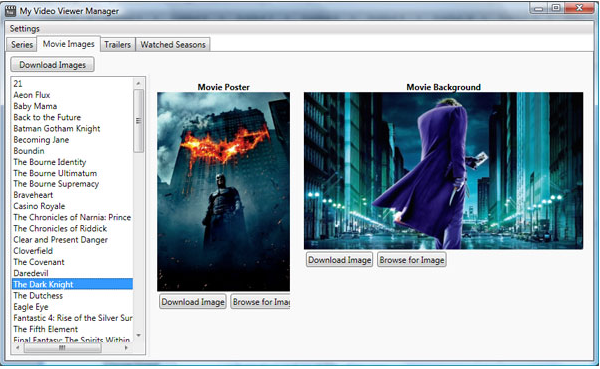600x369 pixels.
Task: Browse for Image under the Movie Poster
Action: (x=261, y=302)
